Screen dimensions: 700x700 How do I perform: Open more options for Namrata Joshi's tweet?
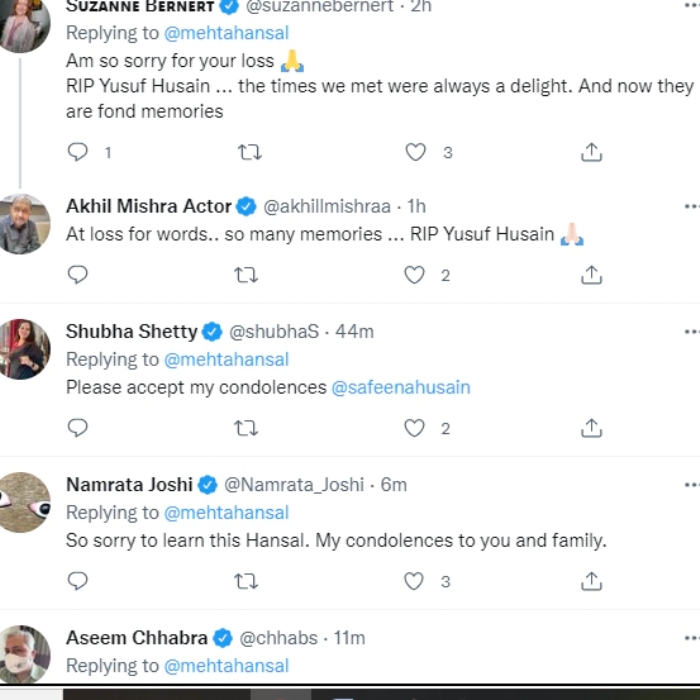click(691, 484)
